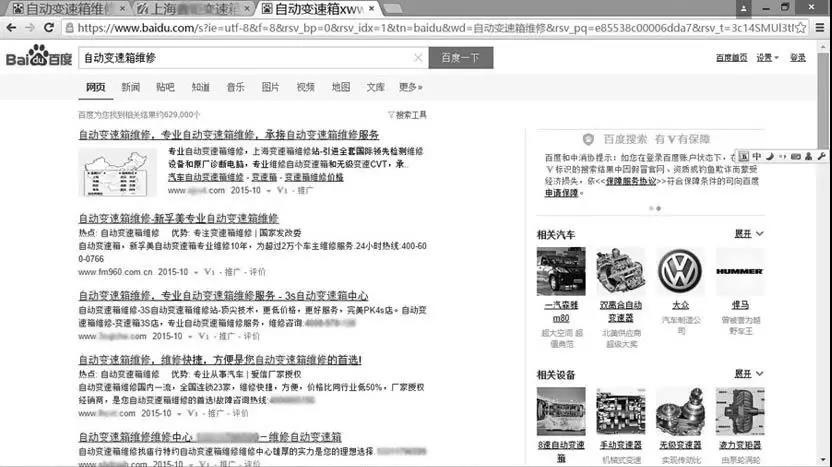Switch to the first carousel dot
The image size is (832, 467).
coord(651,209)
